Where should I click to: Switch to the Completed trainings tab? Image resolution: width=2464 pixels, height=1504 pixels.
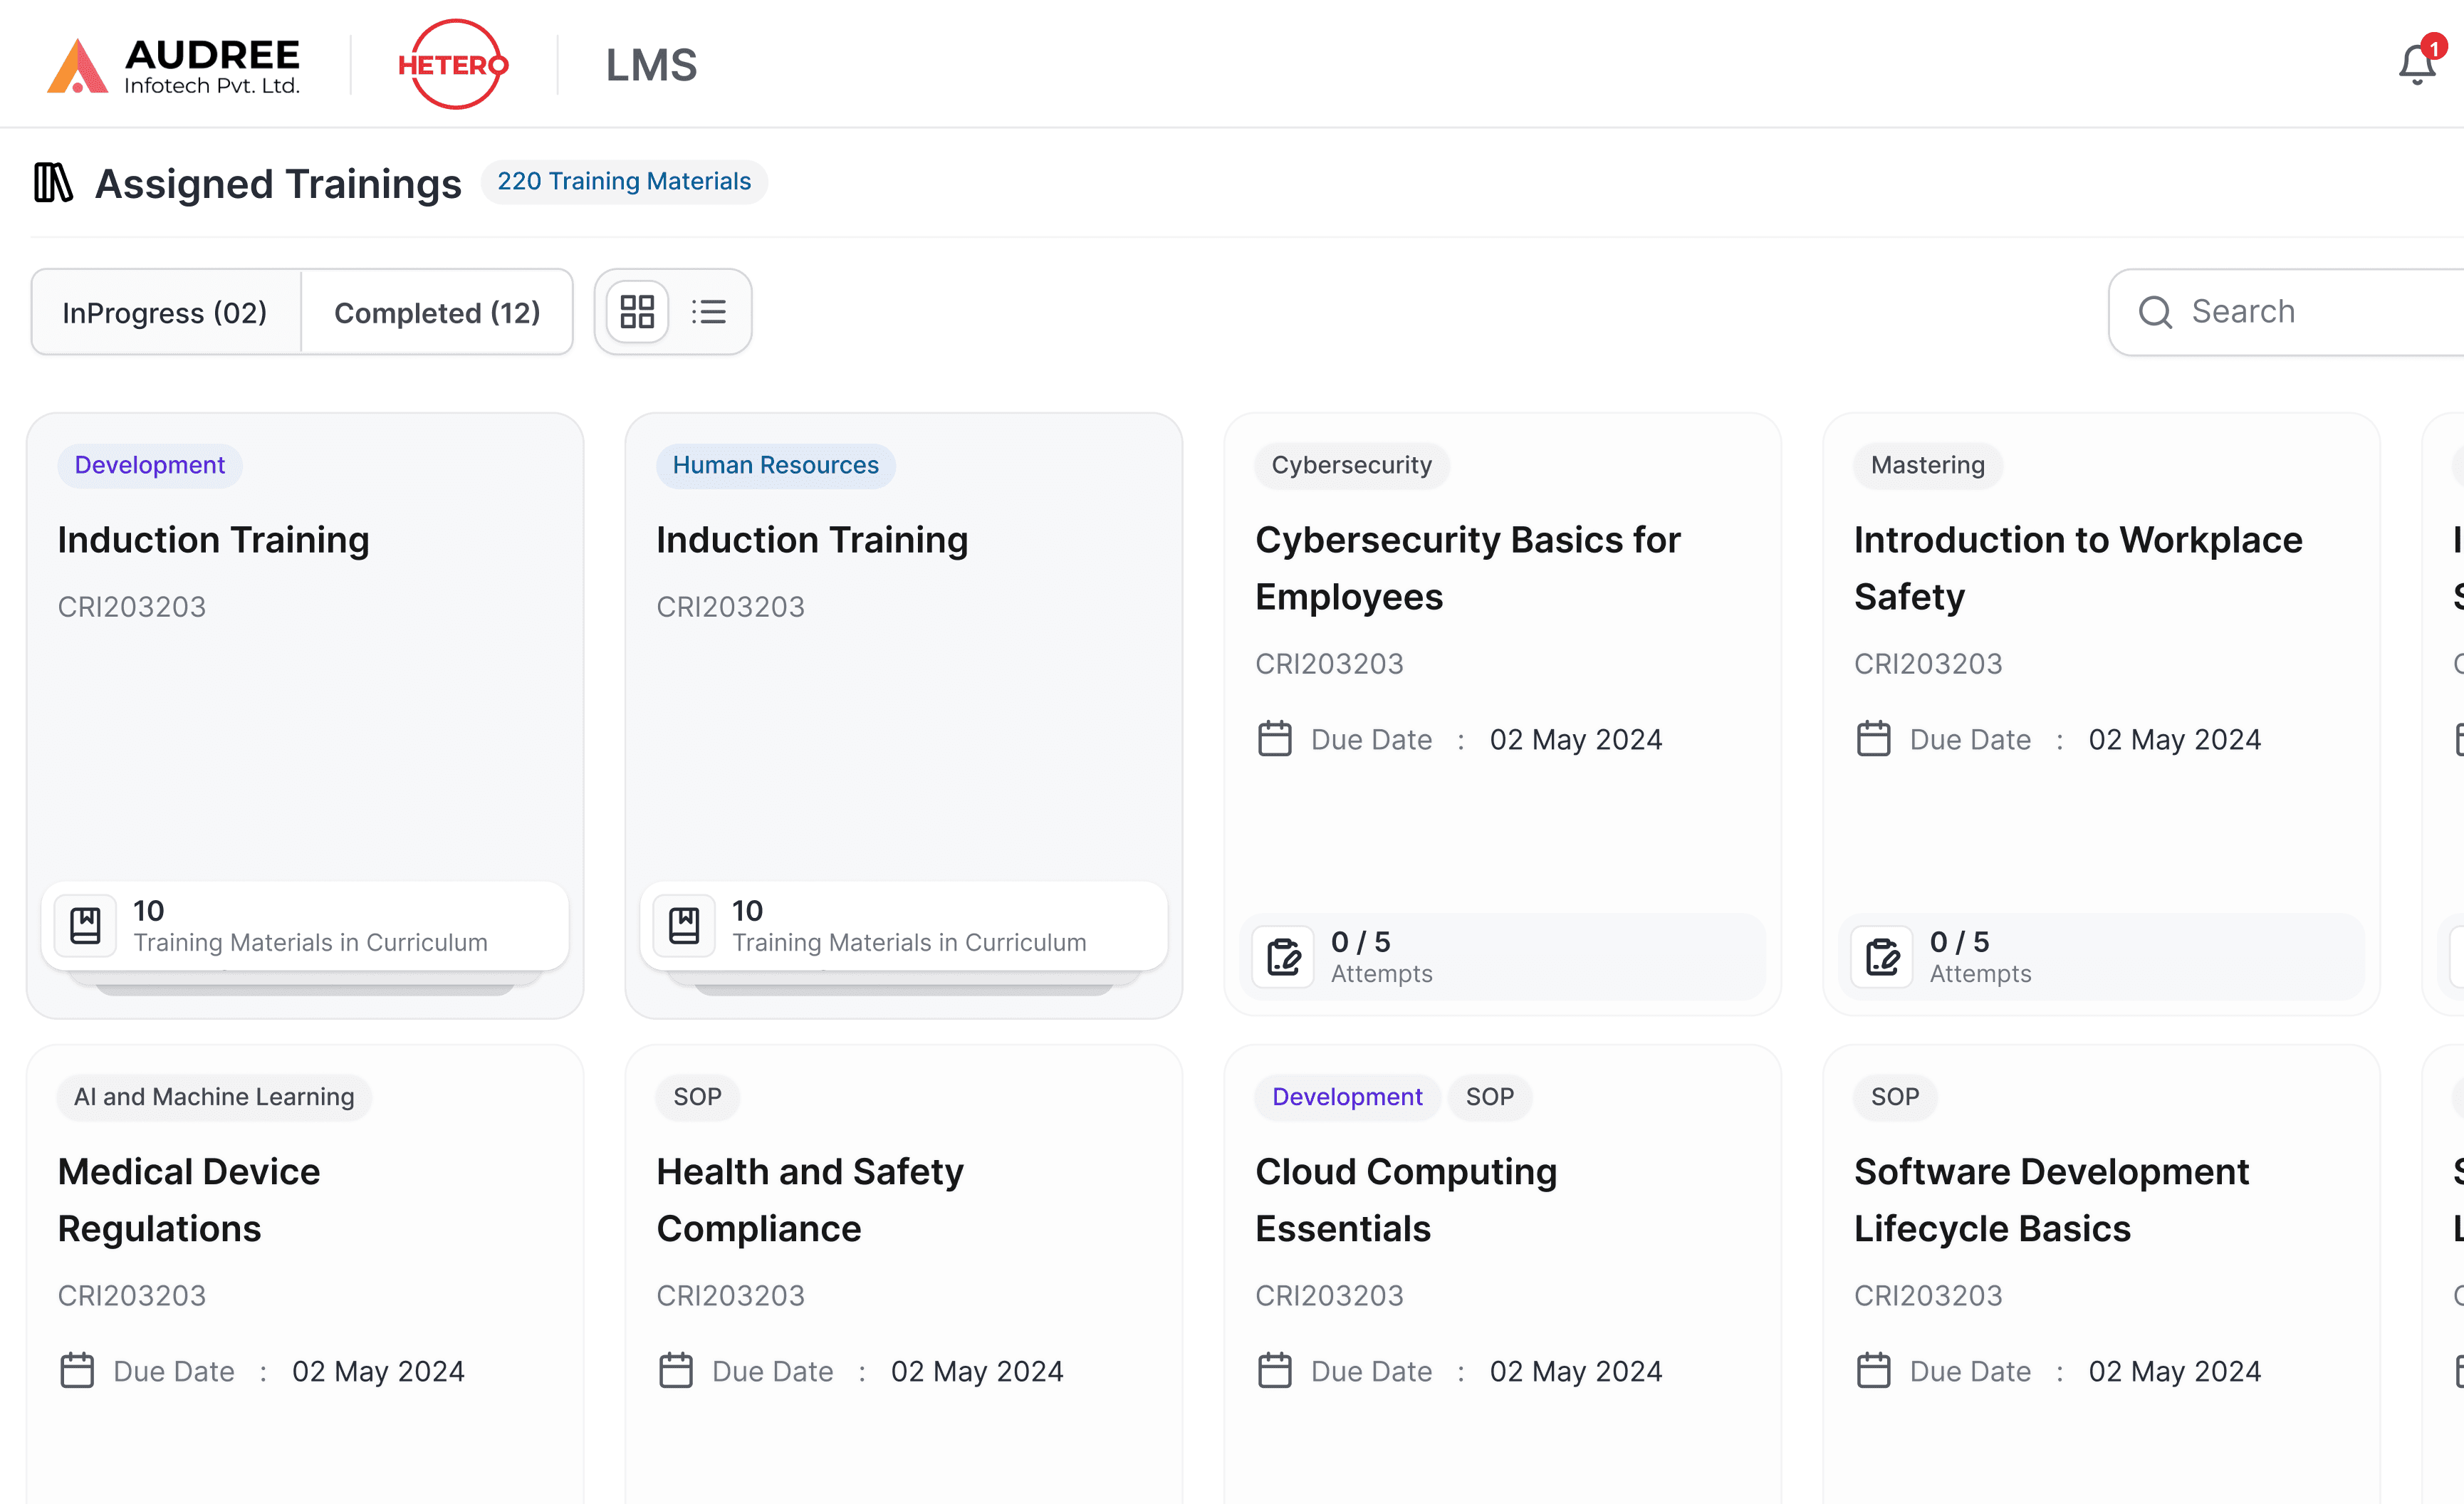(437, 312)
